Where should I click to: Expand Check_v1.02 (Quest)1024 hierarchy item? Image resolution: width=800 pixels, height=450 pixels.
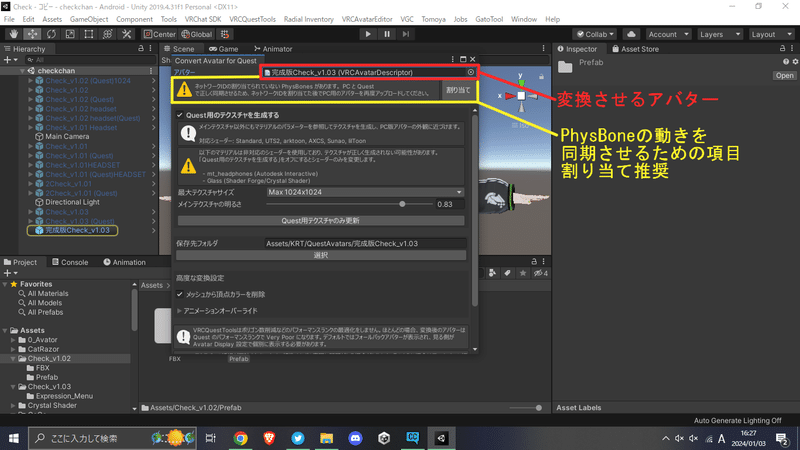click(31, 81)
